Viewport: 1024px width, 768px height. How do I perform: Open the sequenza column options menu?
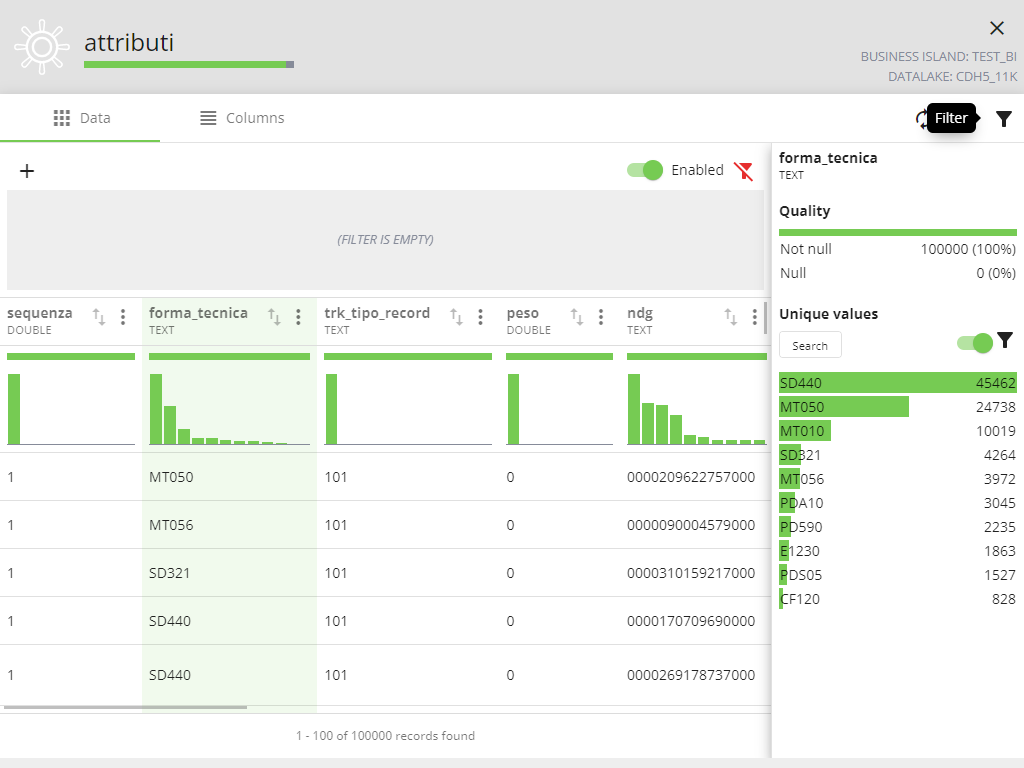(123, 317)
